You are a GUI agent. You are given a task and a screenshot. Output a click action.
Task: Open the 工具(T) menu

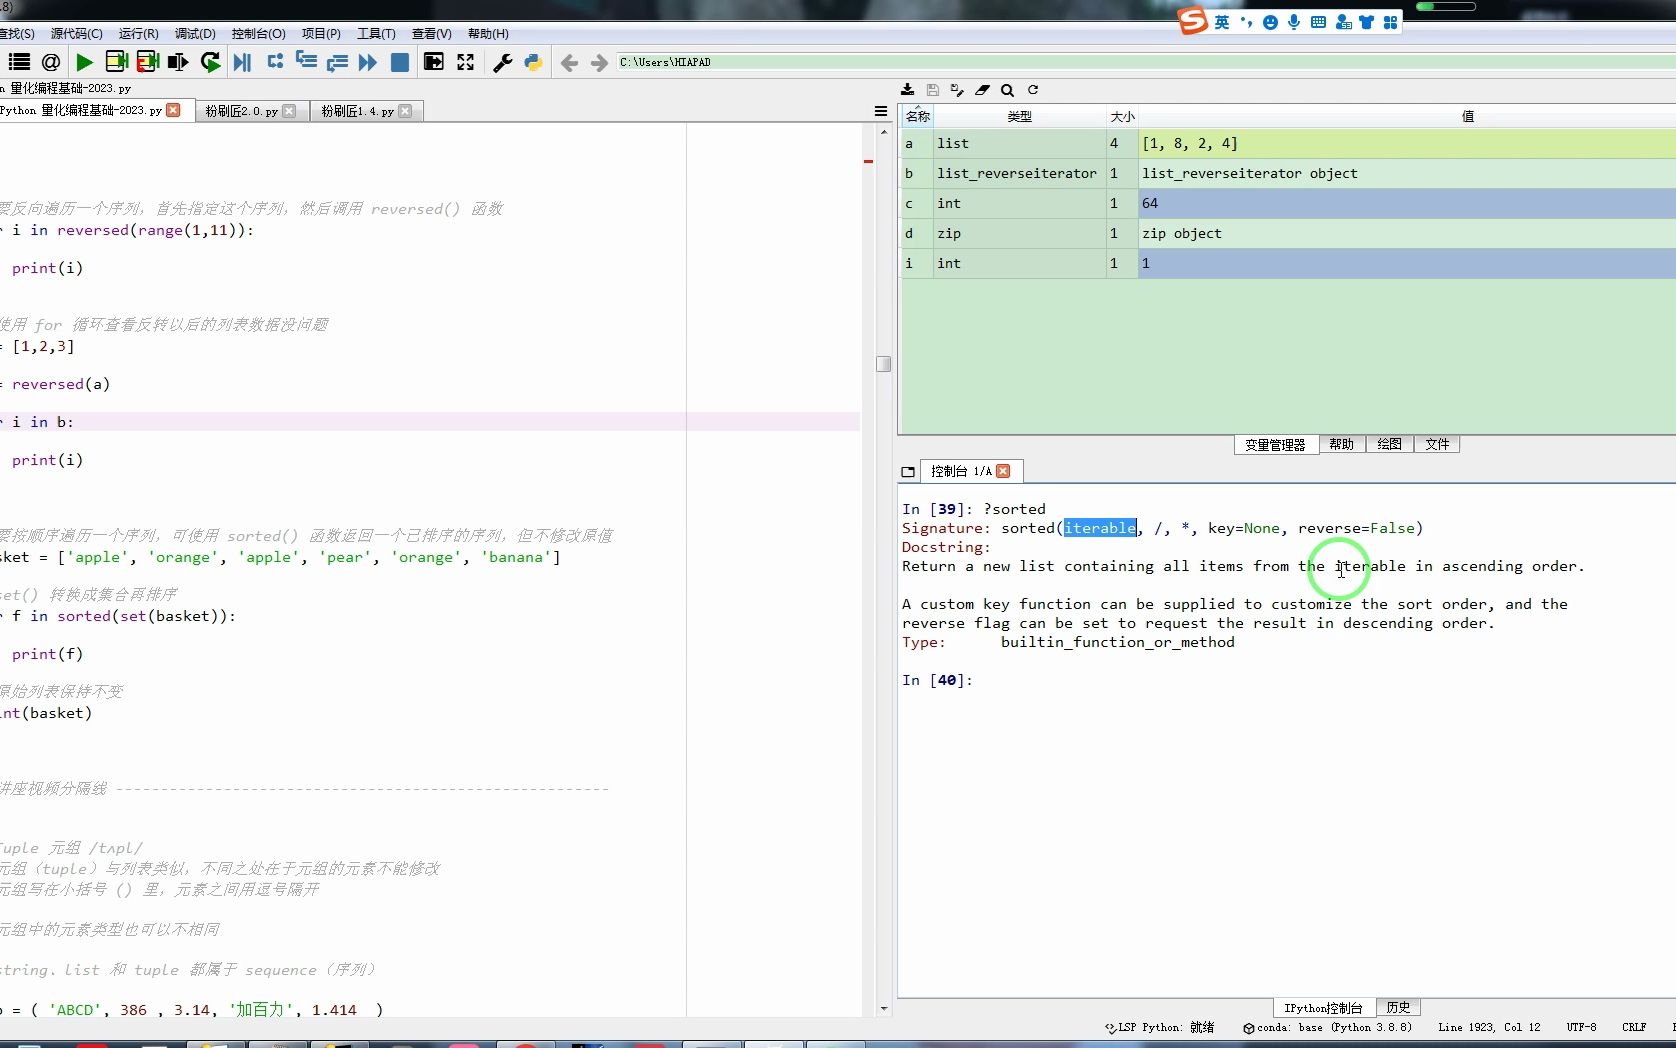[376, 34]
